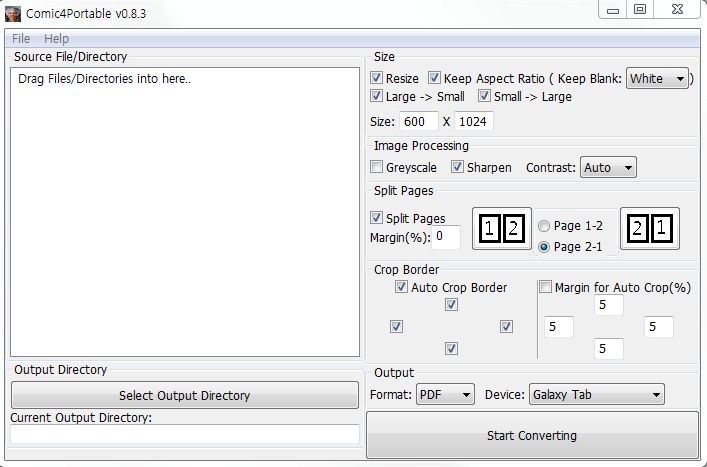The width and height of the screenshot is (707, 467).
Task: Toggle the right border crop checkbox
Action: pyautogui.click(x=506, y=327)
